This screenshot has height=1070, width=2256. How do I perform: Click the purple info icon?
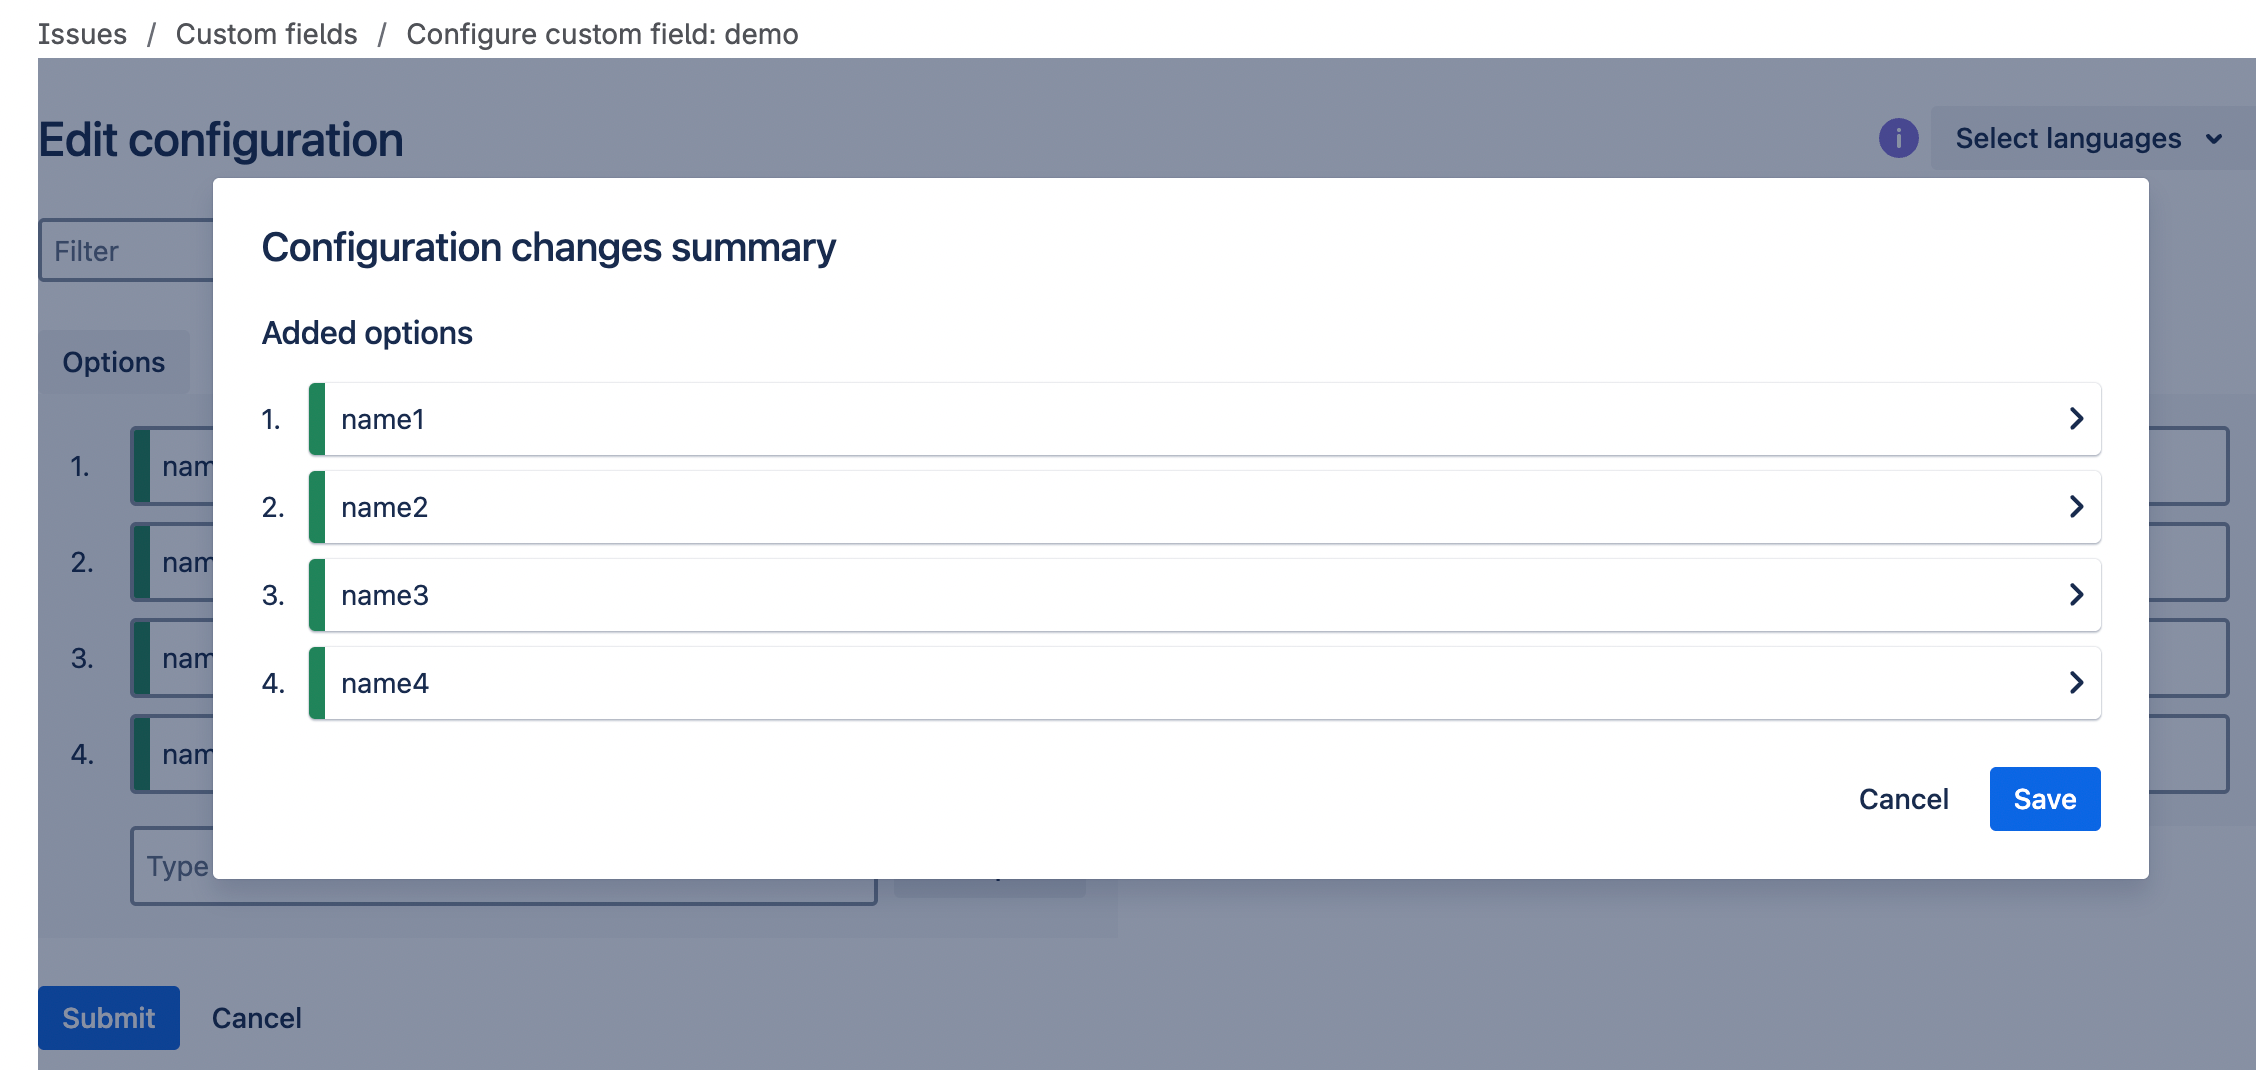coord(1898,138)
